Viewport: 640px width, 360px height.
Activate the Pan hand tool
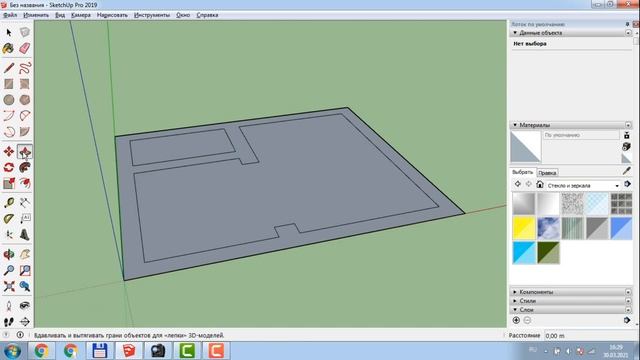tap(24, 254)
